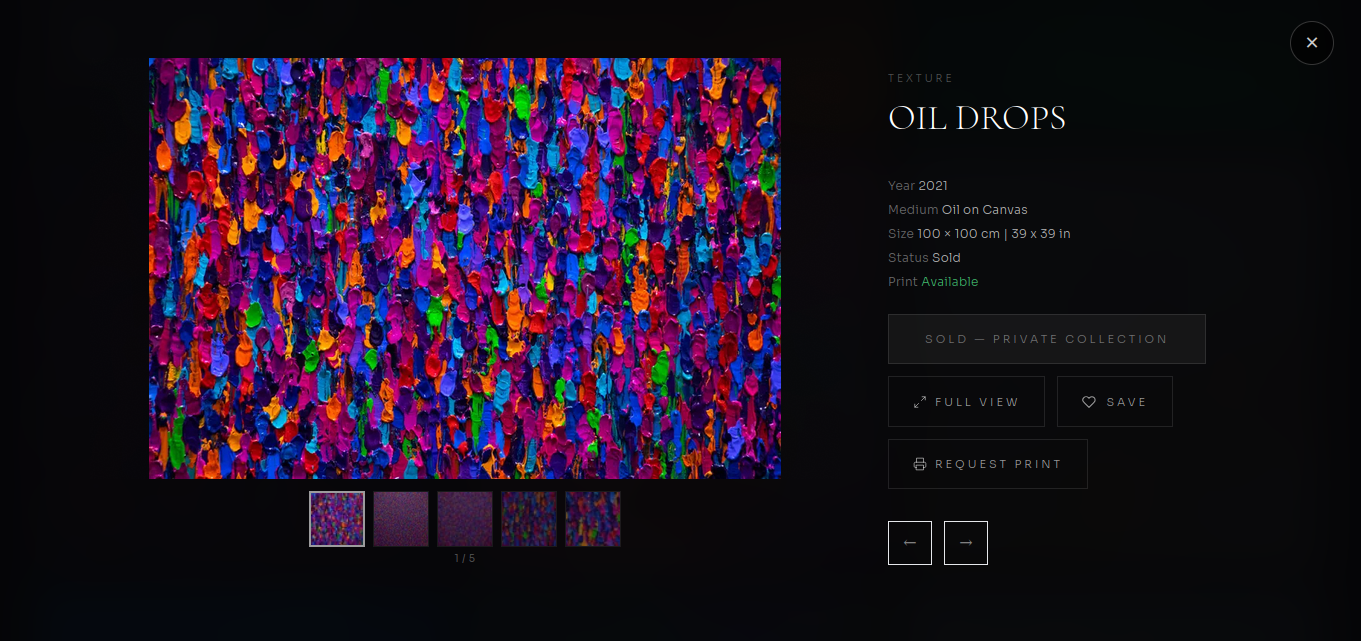Open the last thumbnail in the gallery strip

(593, 519)
